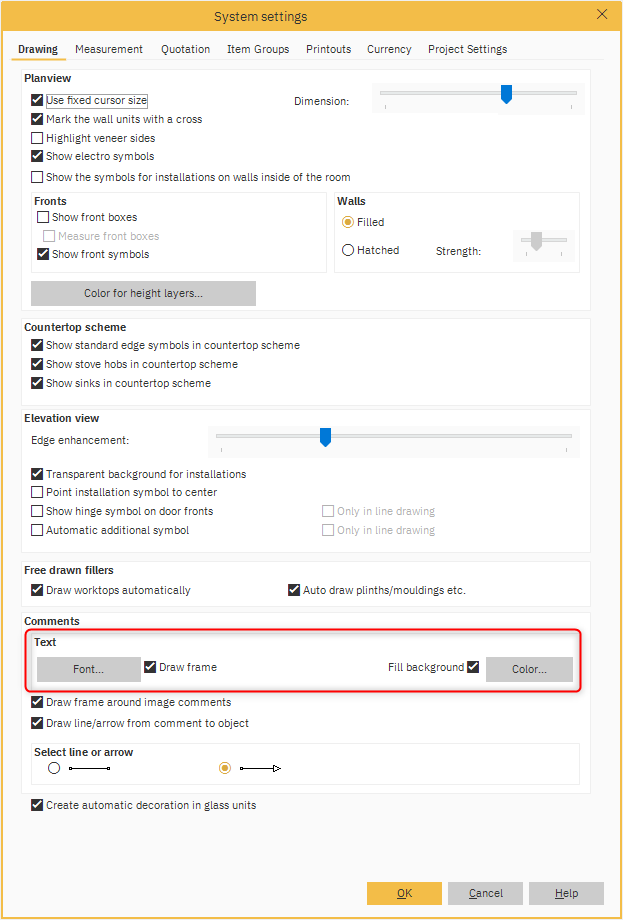Image resolution: width=623 pixels, height=920 pixels.
Task: Uncheck Fill background checkbox
Action: tap(473, 667)
